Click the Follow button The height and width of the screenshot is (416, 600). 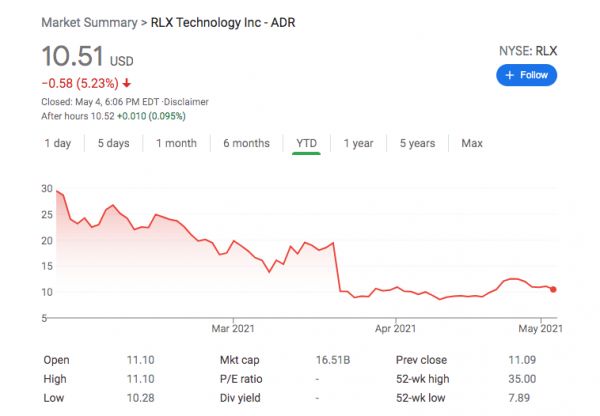(x=526, y=75)
